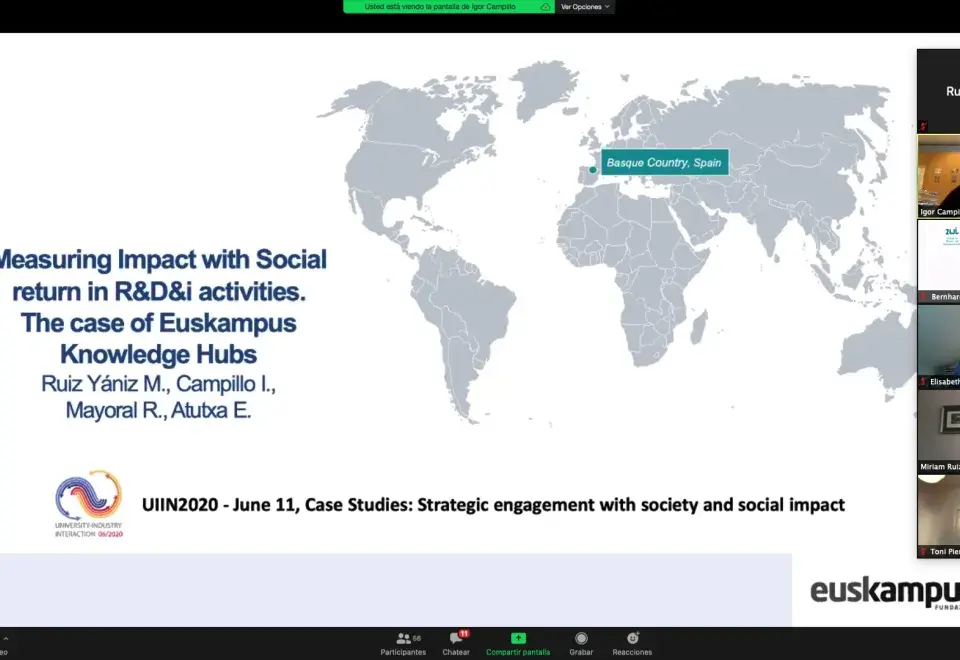Click the participant count 56
Screen dimensions: 960x660
coord(417,638)
